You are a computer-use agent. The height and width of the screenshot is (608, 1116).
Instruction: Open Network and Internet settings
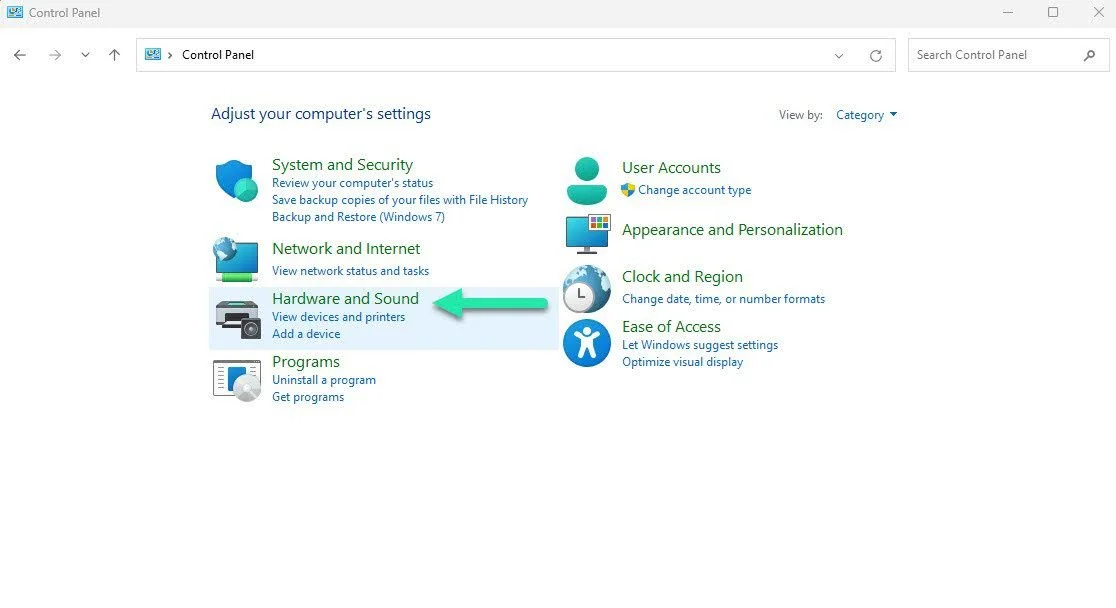(x=346, y=248)
